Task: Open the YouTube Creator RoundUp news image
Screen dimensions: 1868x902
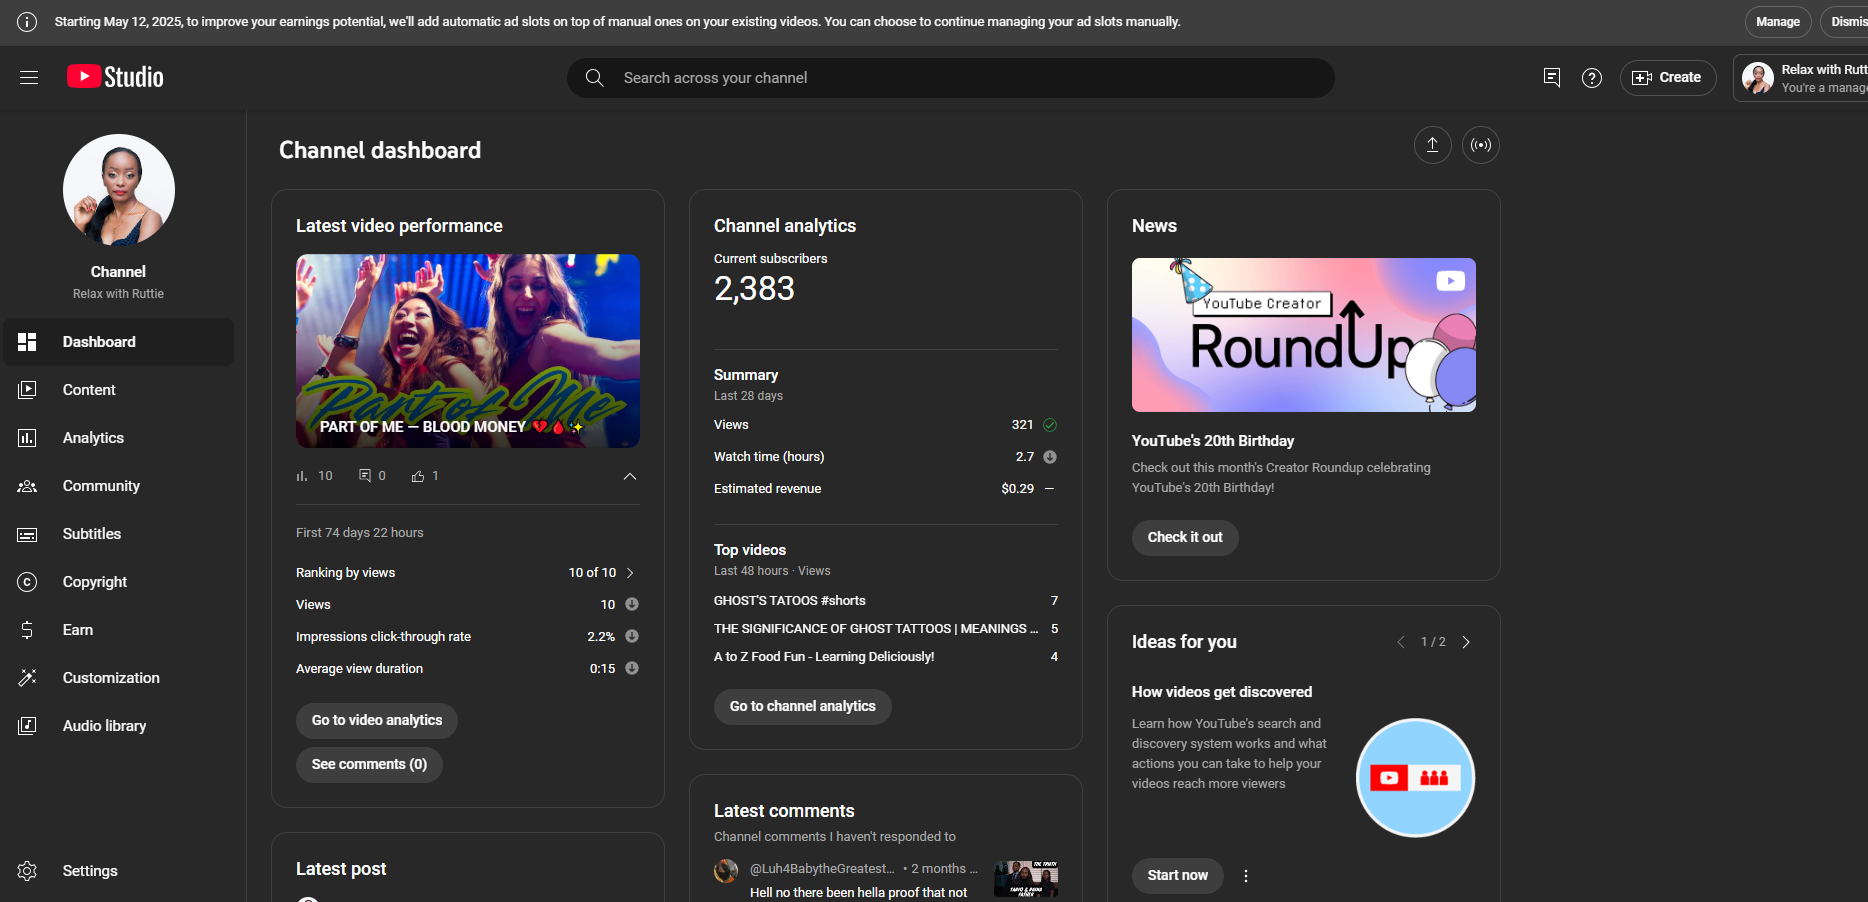Action: pos(1304,335)
